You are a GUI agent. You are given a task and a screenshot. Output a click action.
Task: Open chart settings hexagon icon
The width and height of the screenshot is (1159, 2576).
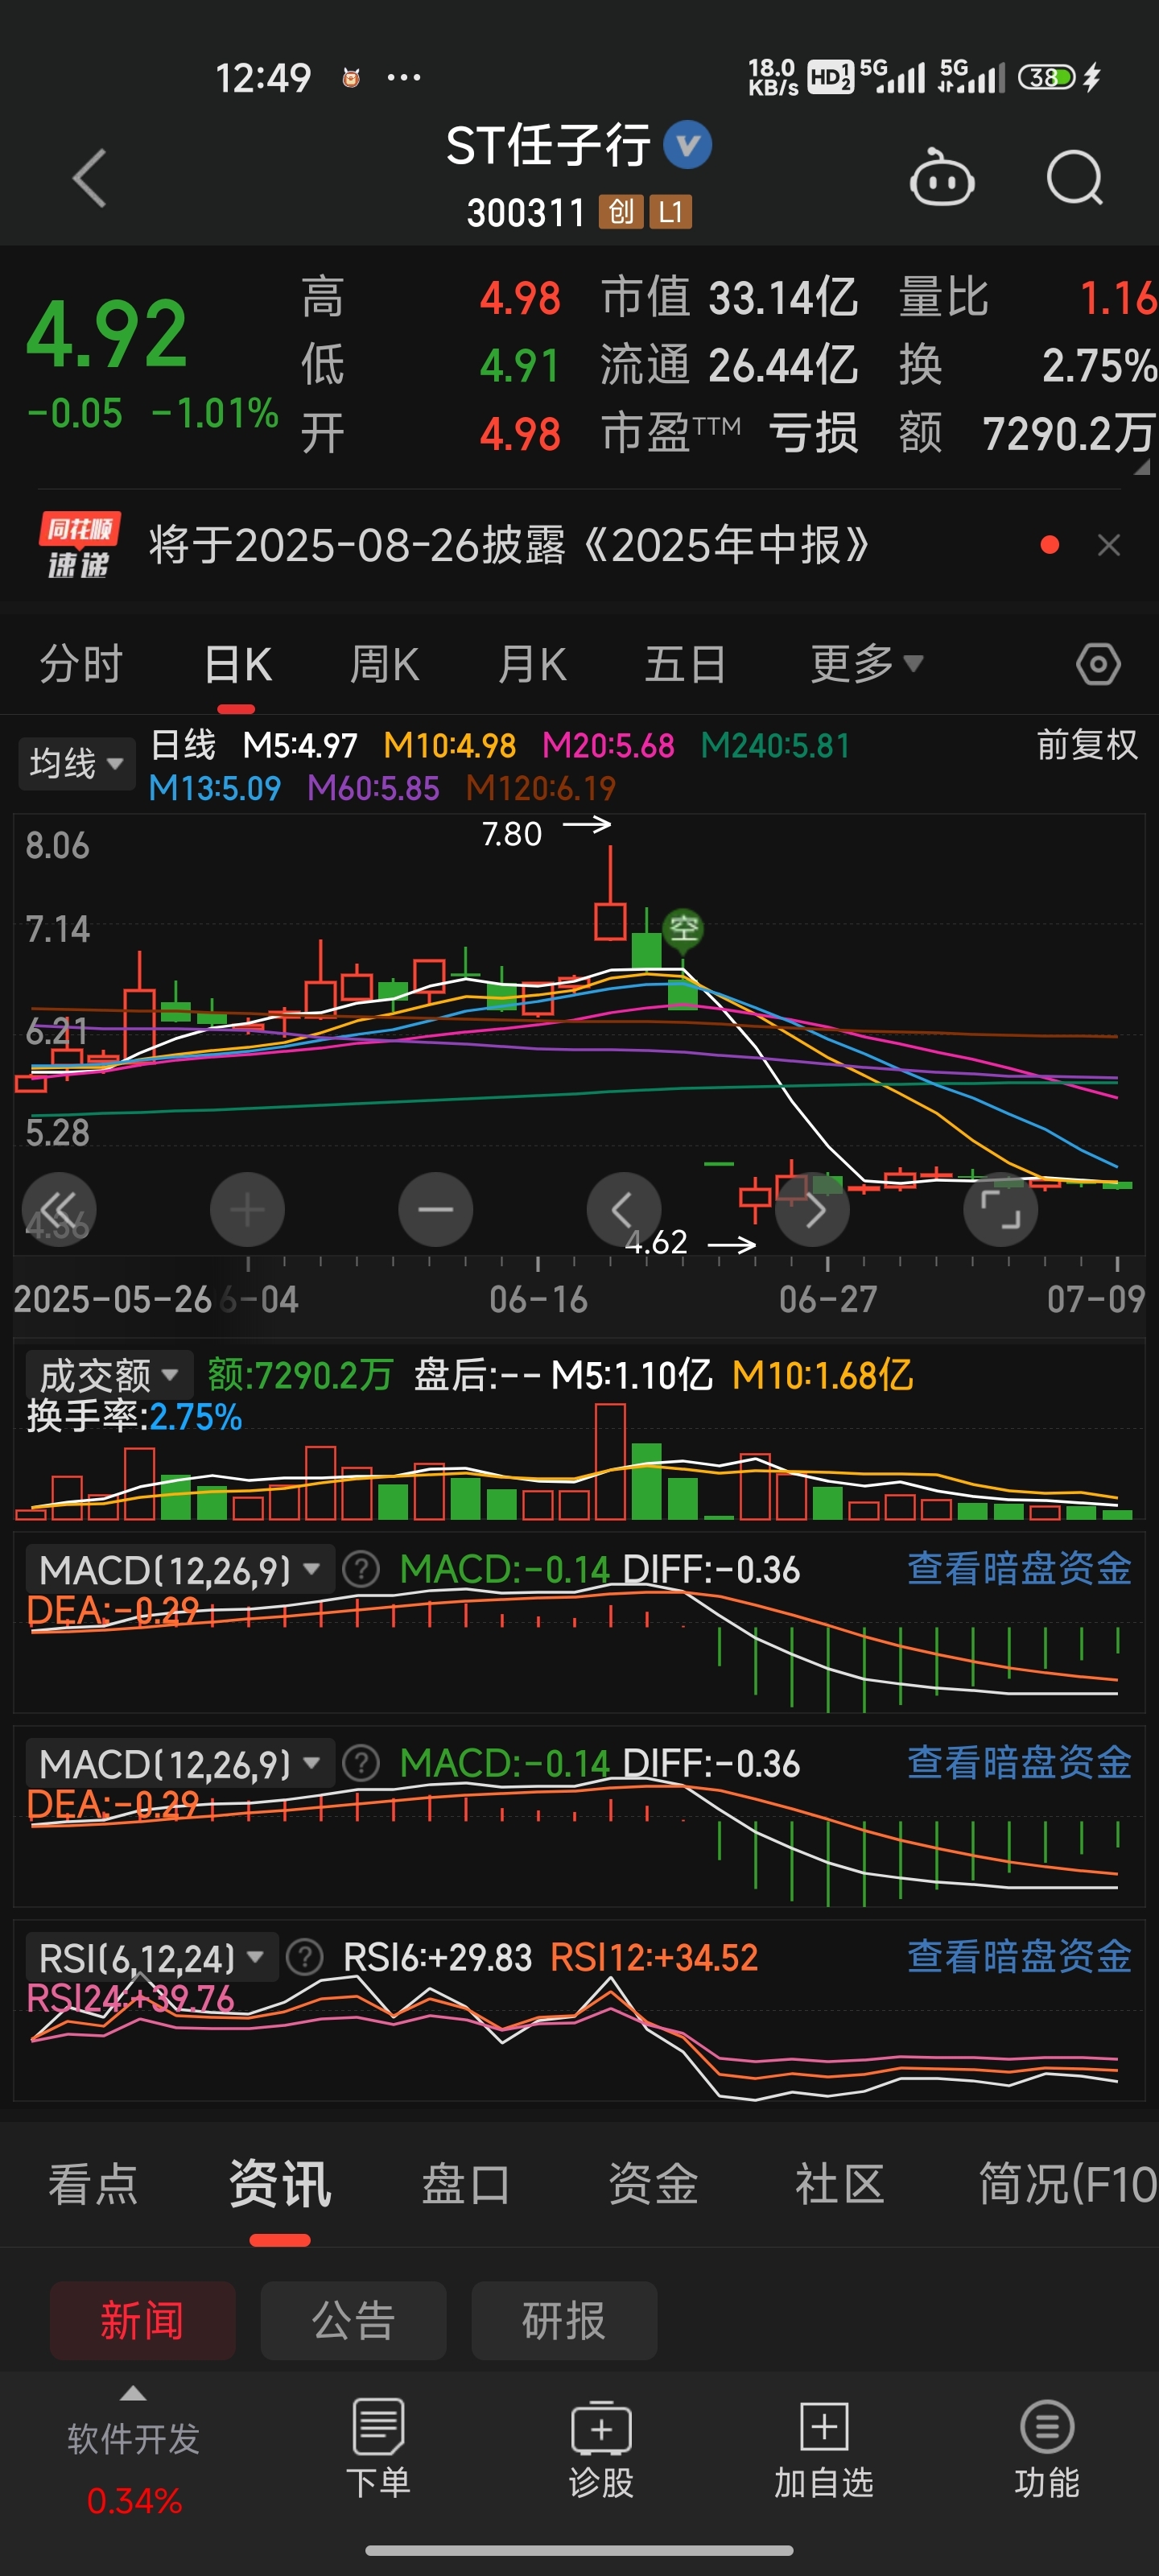pos(1098,664)
